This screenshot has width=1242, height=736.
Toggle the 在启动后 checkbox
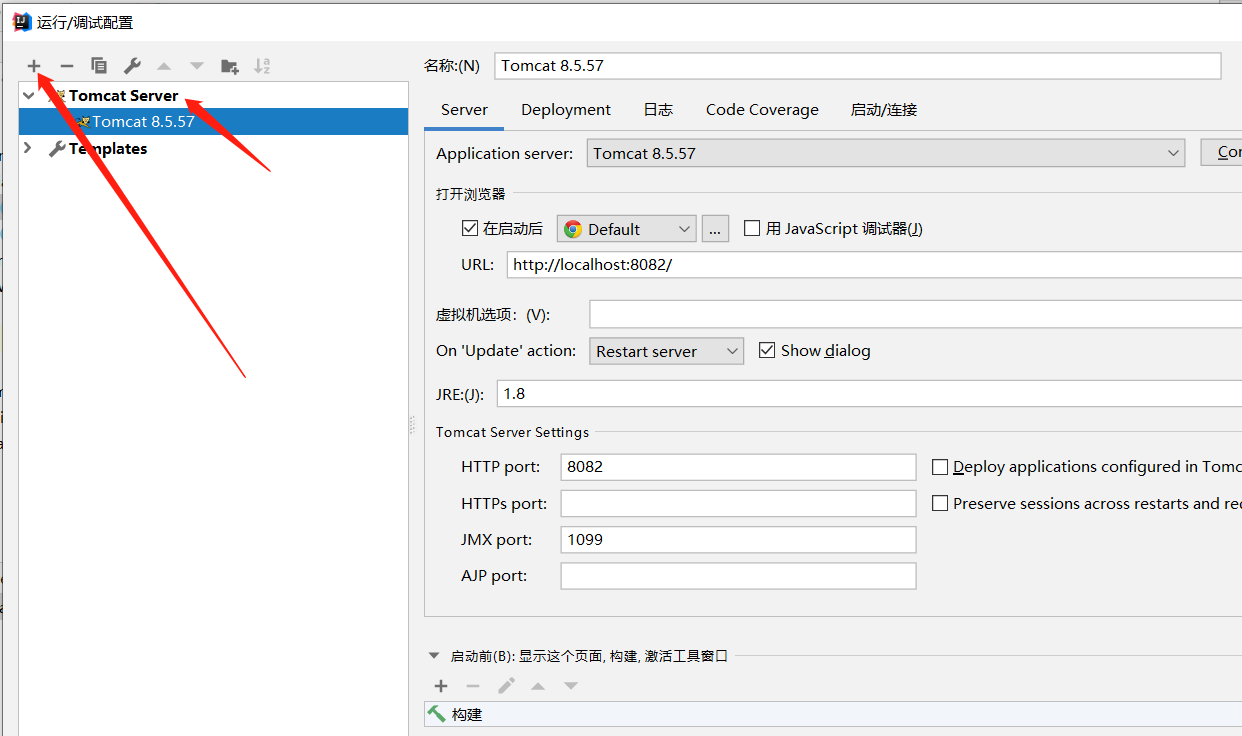point(470,228)
